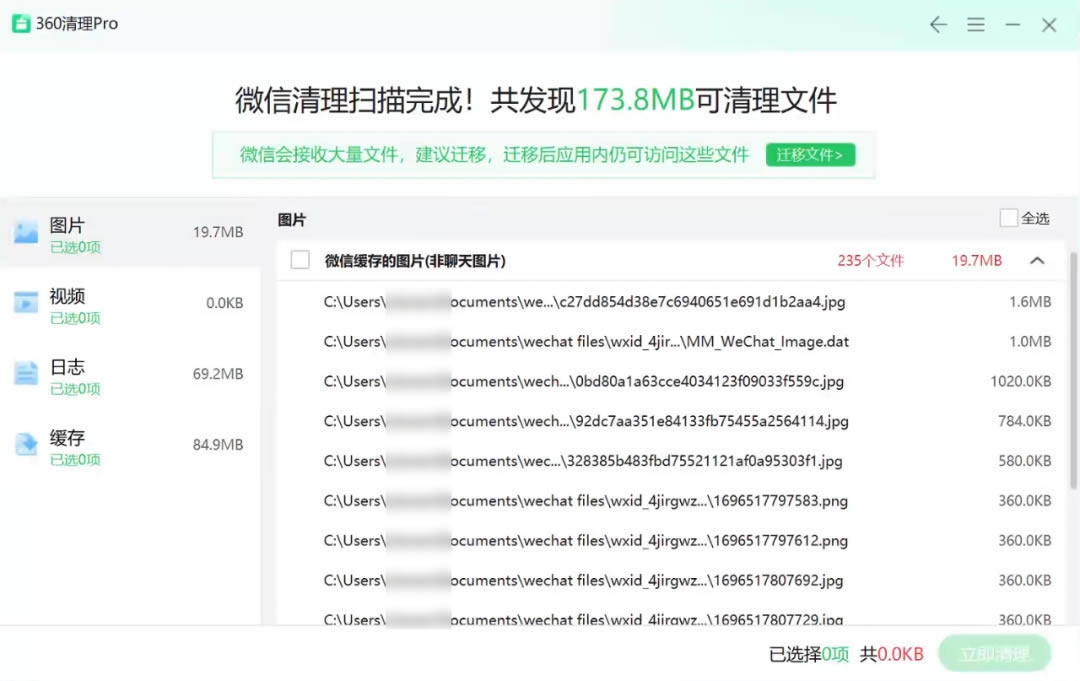This screenshot has height=681, width=1080.
Task: Click the 日志 category document icon
Action: 26,373
